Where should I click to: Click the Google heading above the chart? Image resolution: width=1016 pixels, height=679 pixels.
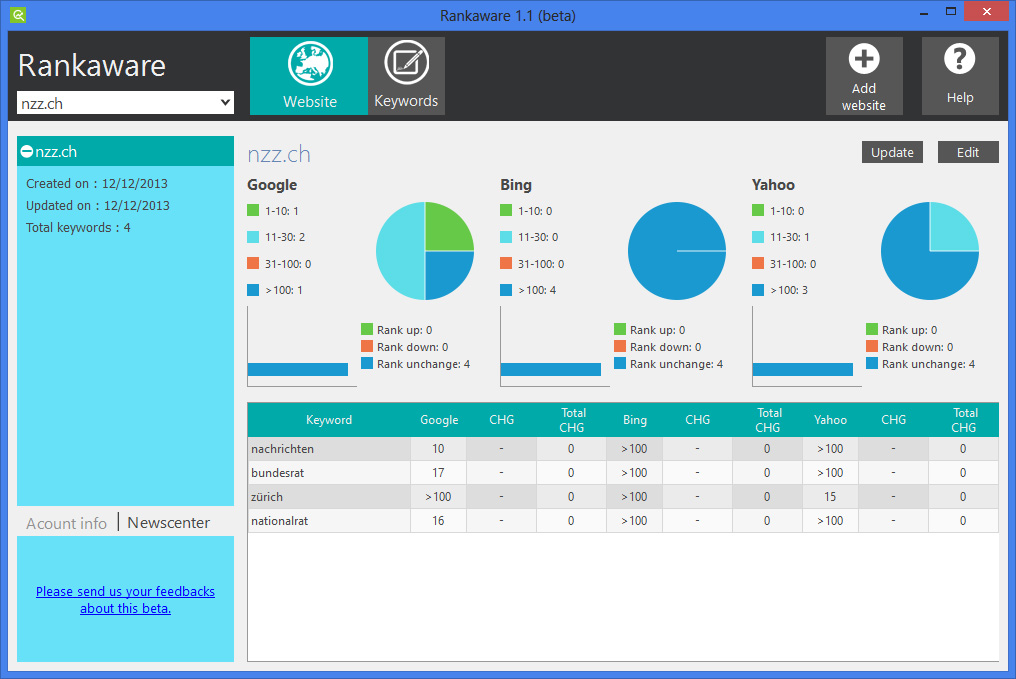pos(271,185)
